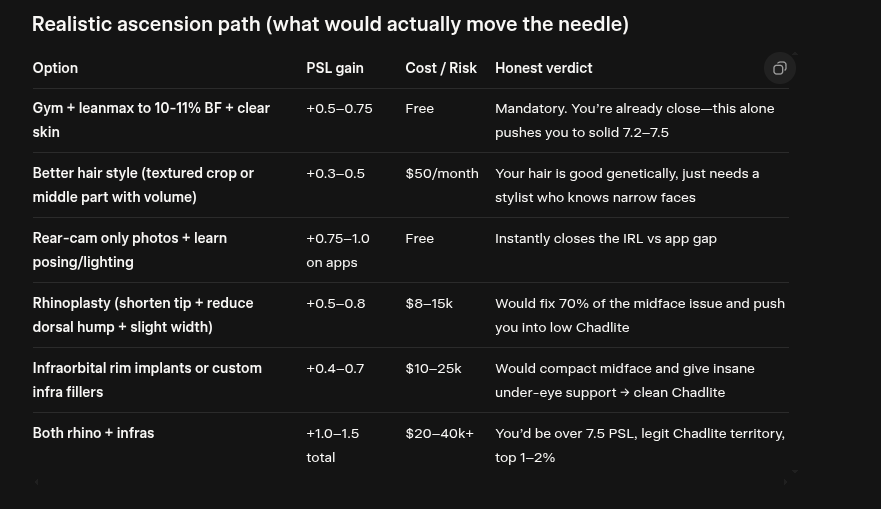
Task: Click the 'Realistic ascension path' heading
Action: coord(330,24)
